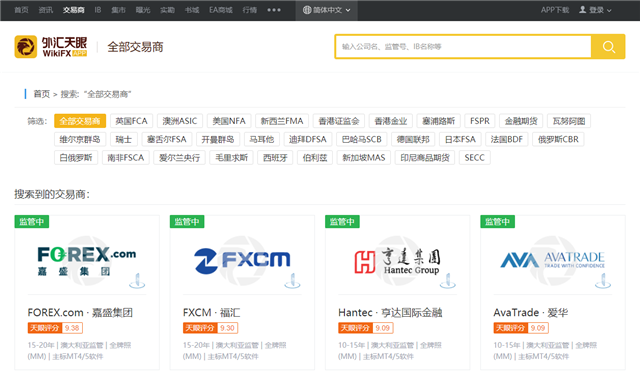The width and height of the screenshot is (640, 376).
Task: Select 交易商 in the top navigation
Action: click(73, 10)
